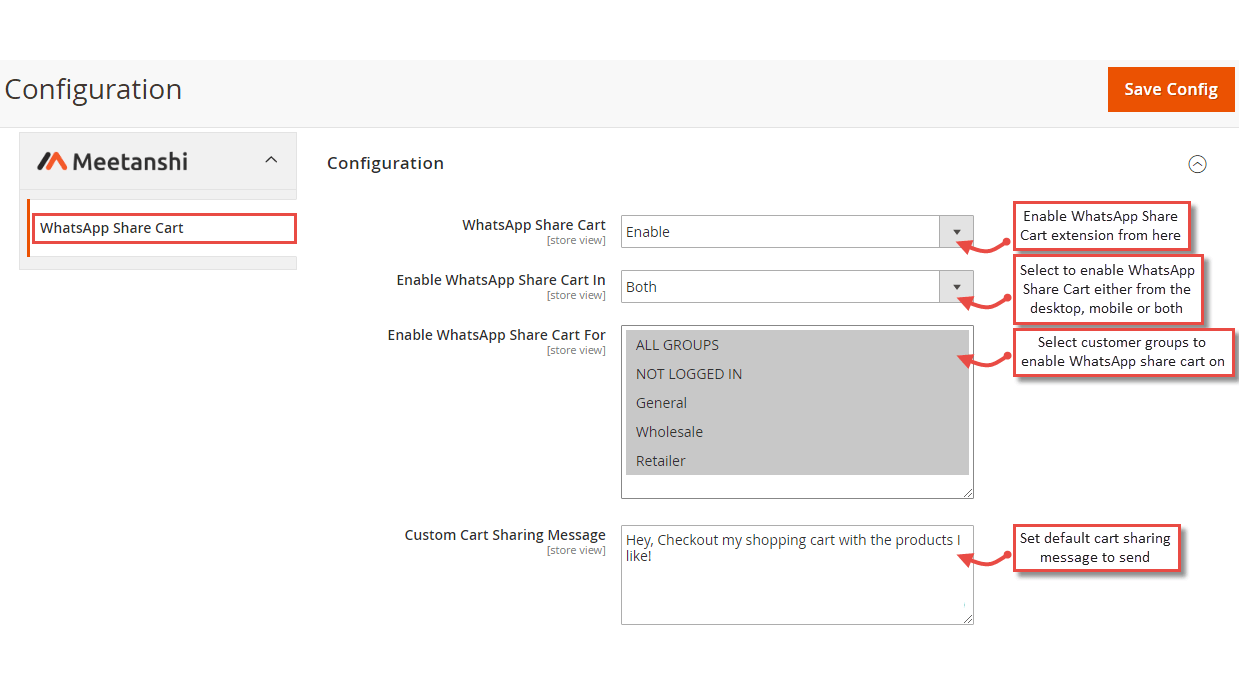Click the customer groups listbox resize handle
Viewport: 1239px width, 690px height.
pyautogui.click(x=968, y=493)
